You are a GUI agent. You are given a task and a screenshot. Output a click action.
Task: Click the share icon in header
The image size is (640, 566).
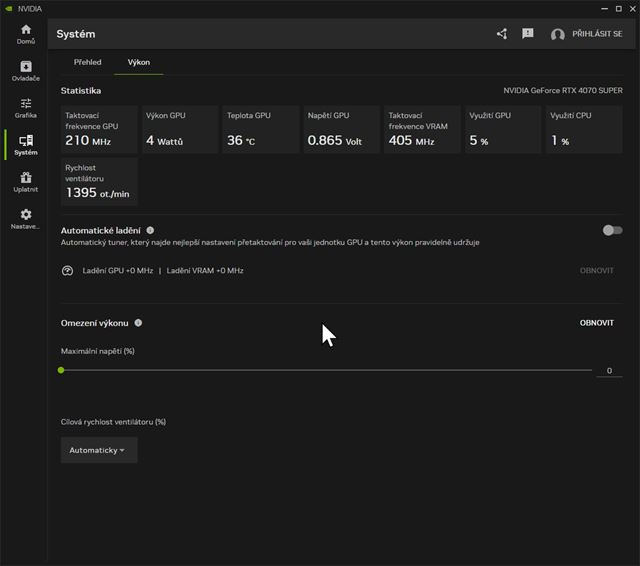tap(502, 34)
